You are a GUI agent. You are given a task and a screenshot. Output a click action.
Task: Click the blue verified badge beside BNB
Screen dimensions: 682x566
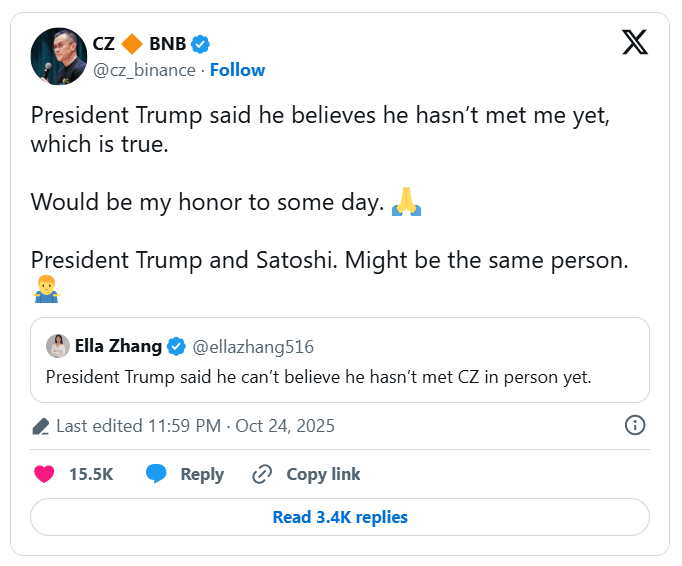coord(200,44)
